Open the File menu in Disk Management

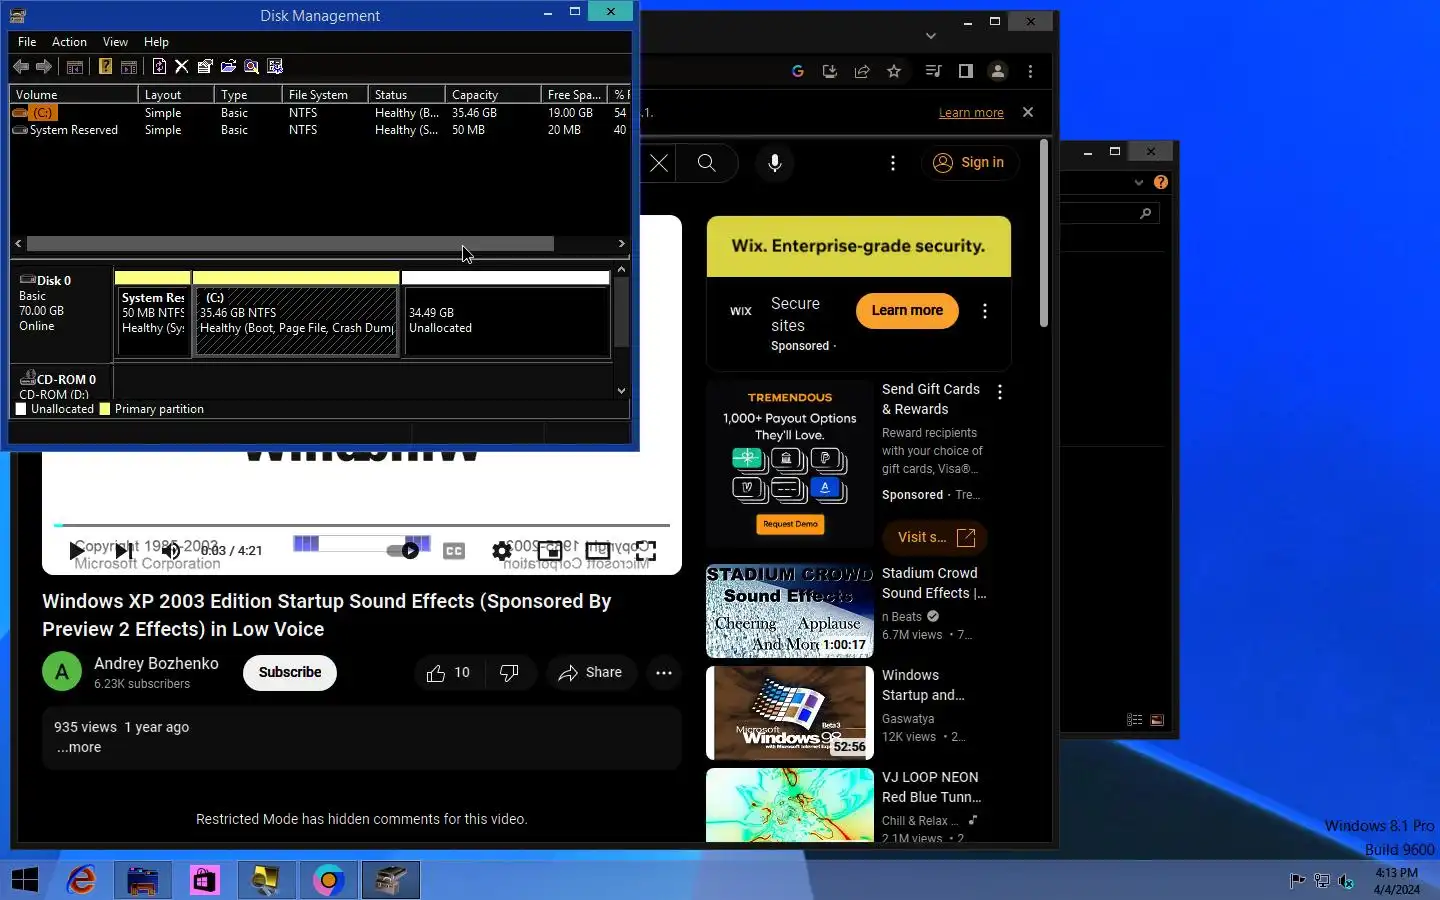click(27, 42)
